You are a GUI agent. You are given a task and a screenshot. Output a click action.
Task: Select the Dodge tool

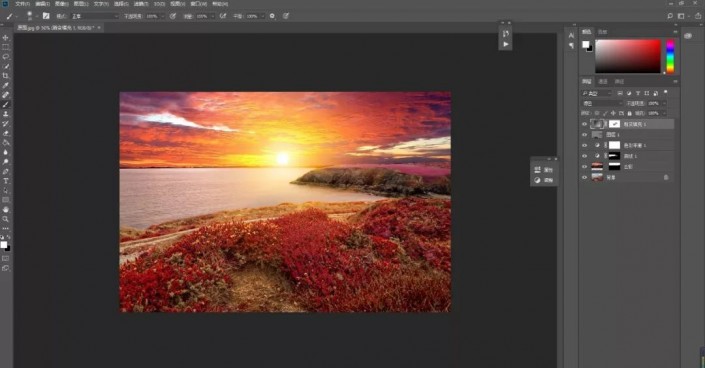click(6, 162)
